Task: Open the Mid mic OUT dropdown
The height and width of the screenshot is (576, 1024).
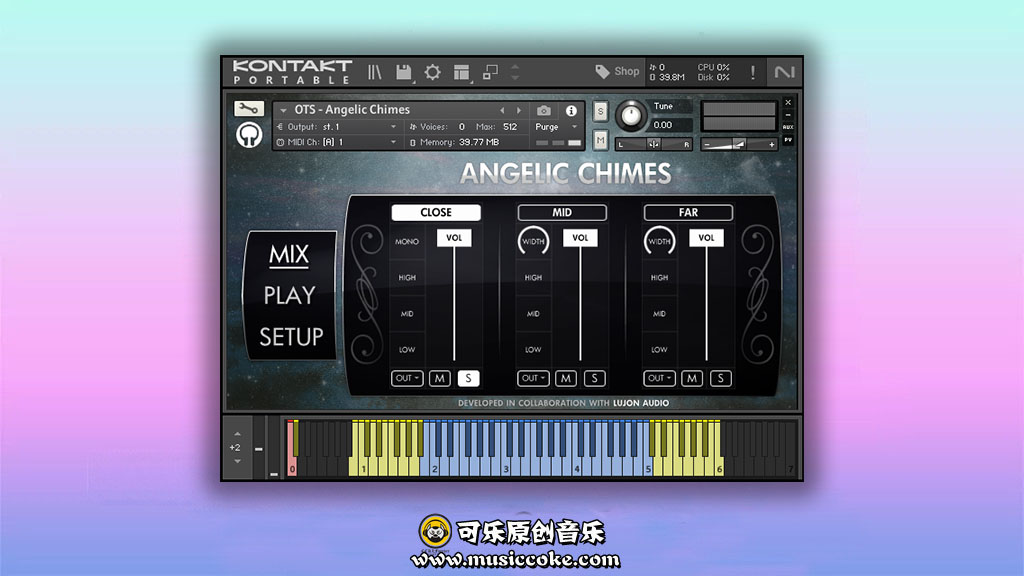Action: tap(533, 378)
